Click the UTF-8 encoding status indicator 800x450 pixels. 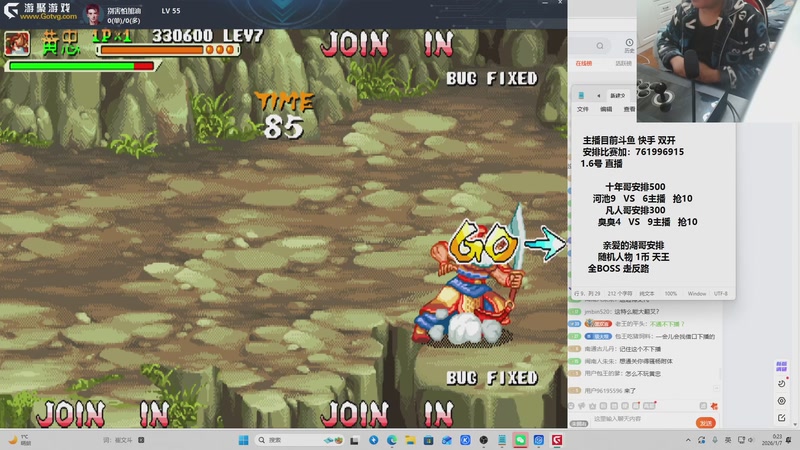pyautogui.click(x=720, y=294)
